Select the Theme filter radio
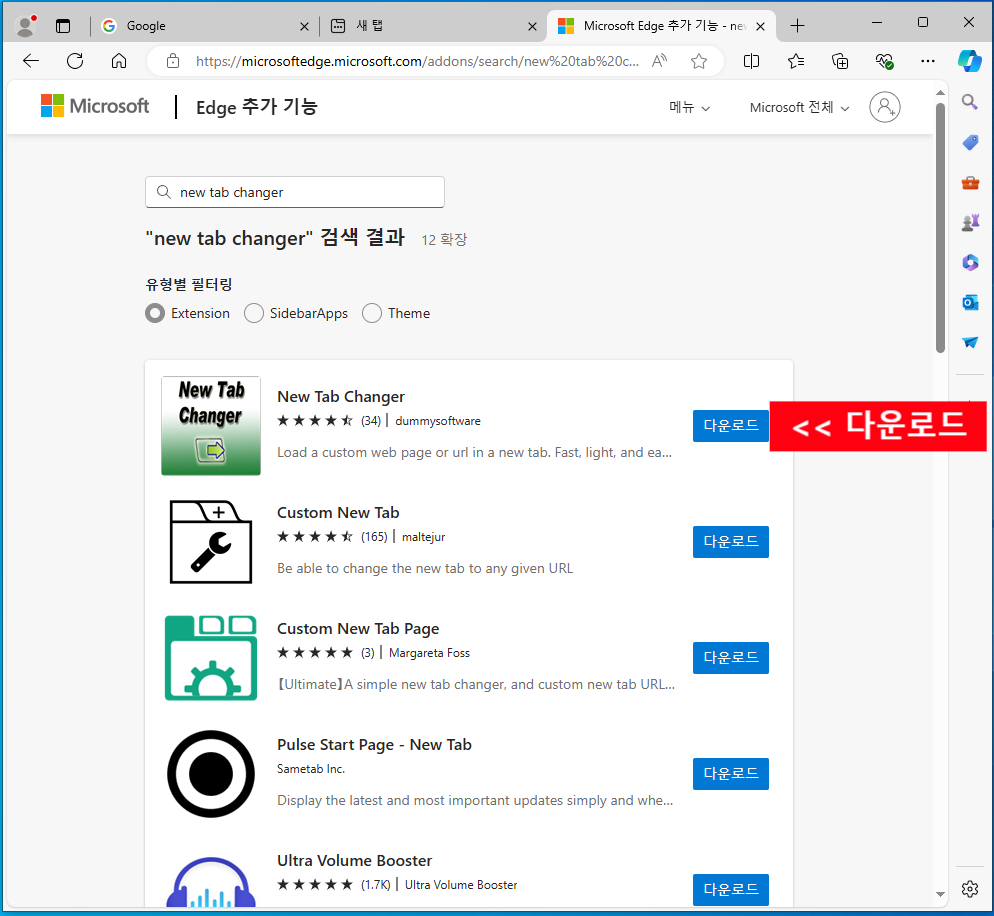994x916 pixels. (371, 313)
